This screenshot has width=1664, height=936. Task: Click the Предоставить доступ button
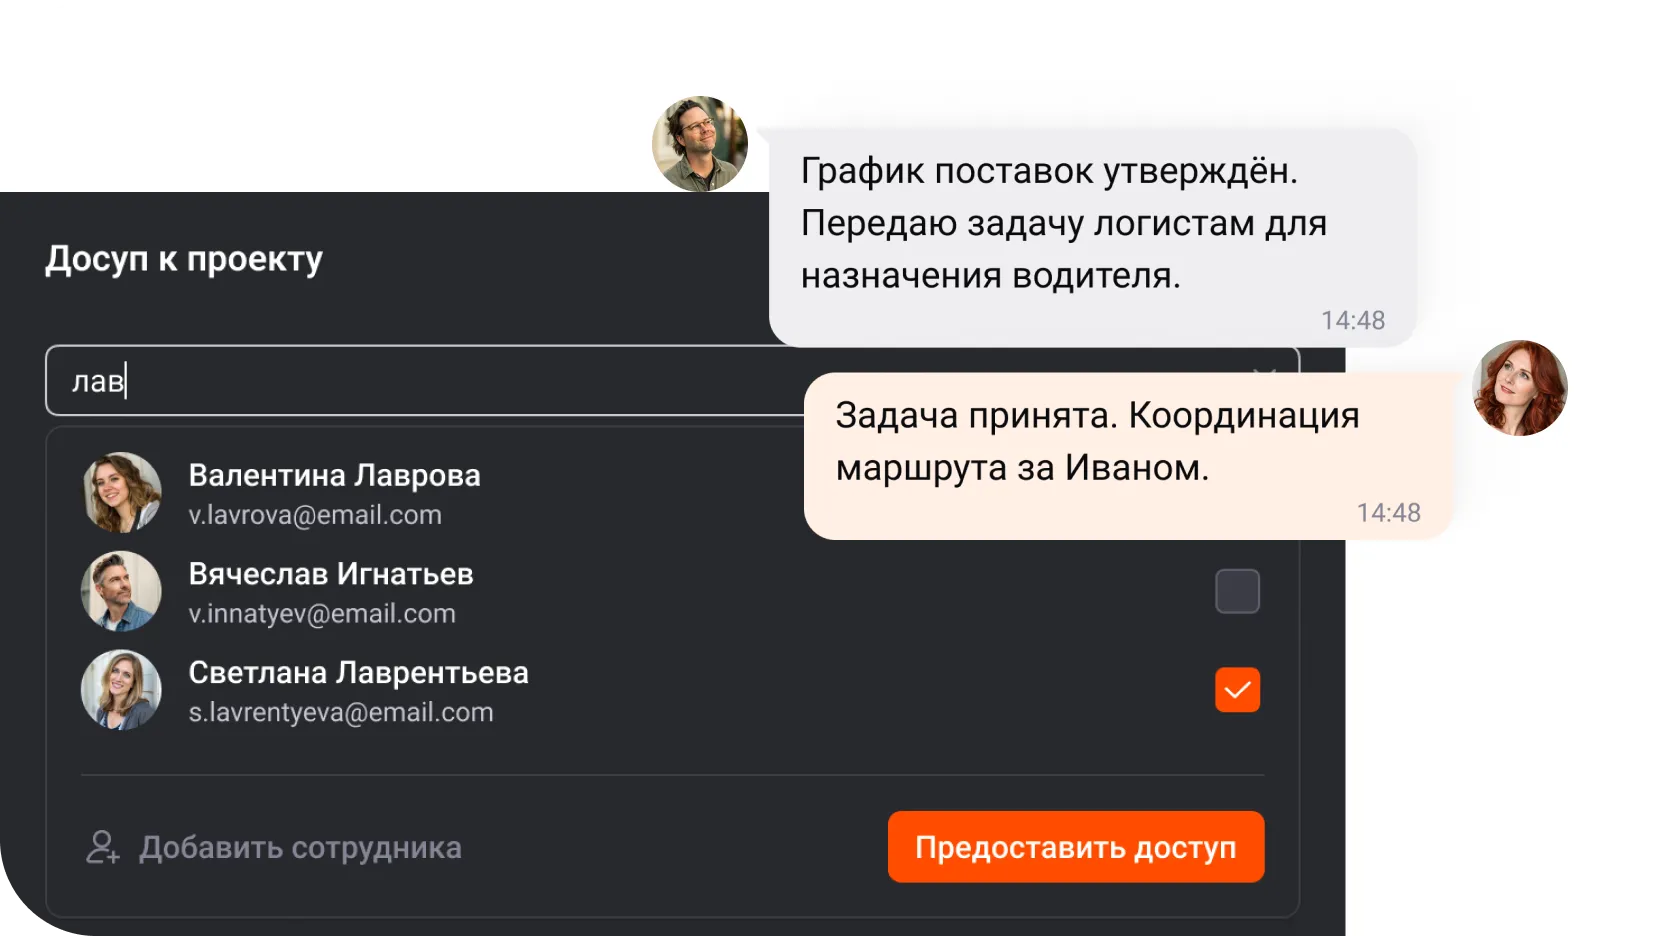(x=1075, y=847)
